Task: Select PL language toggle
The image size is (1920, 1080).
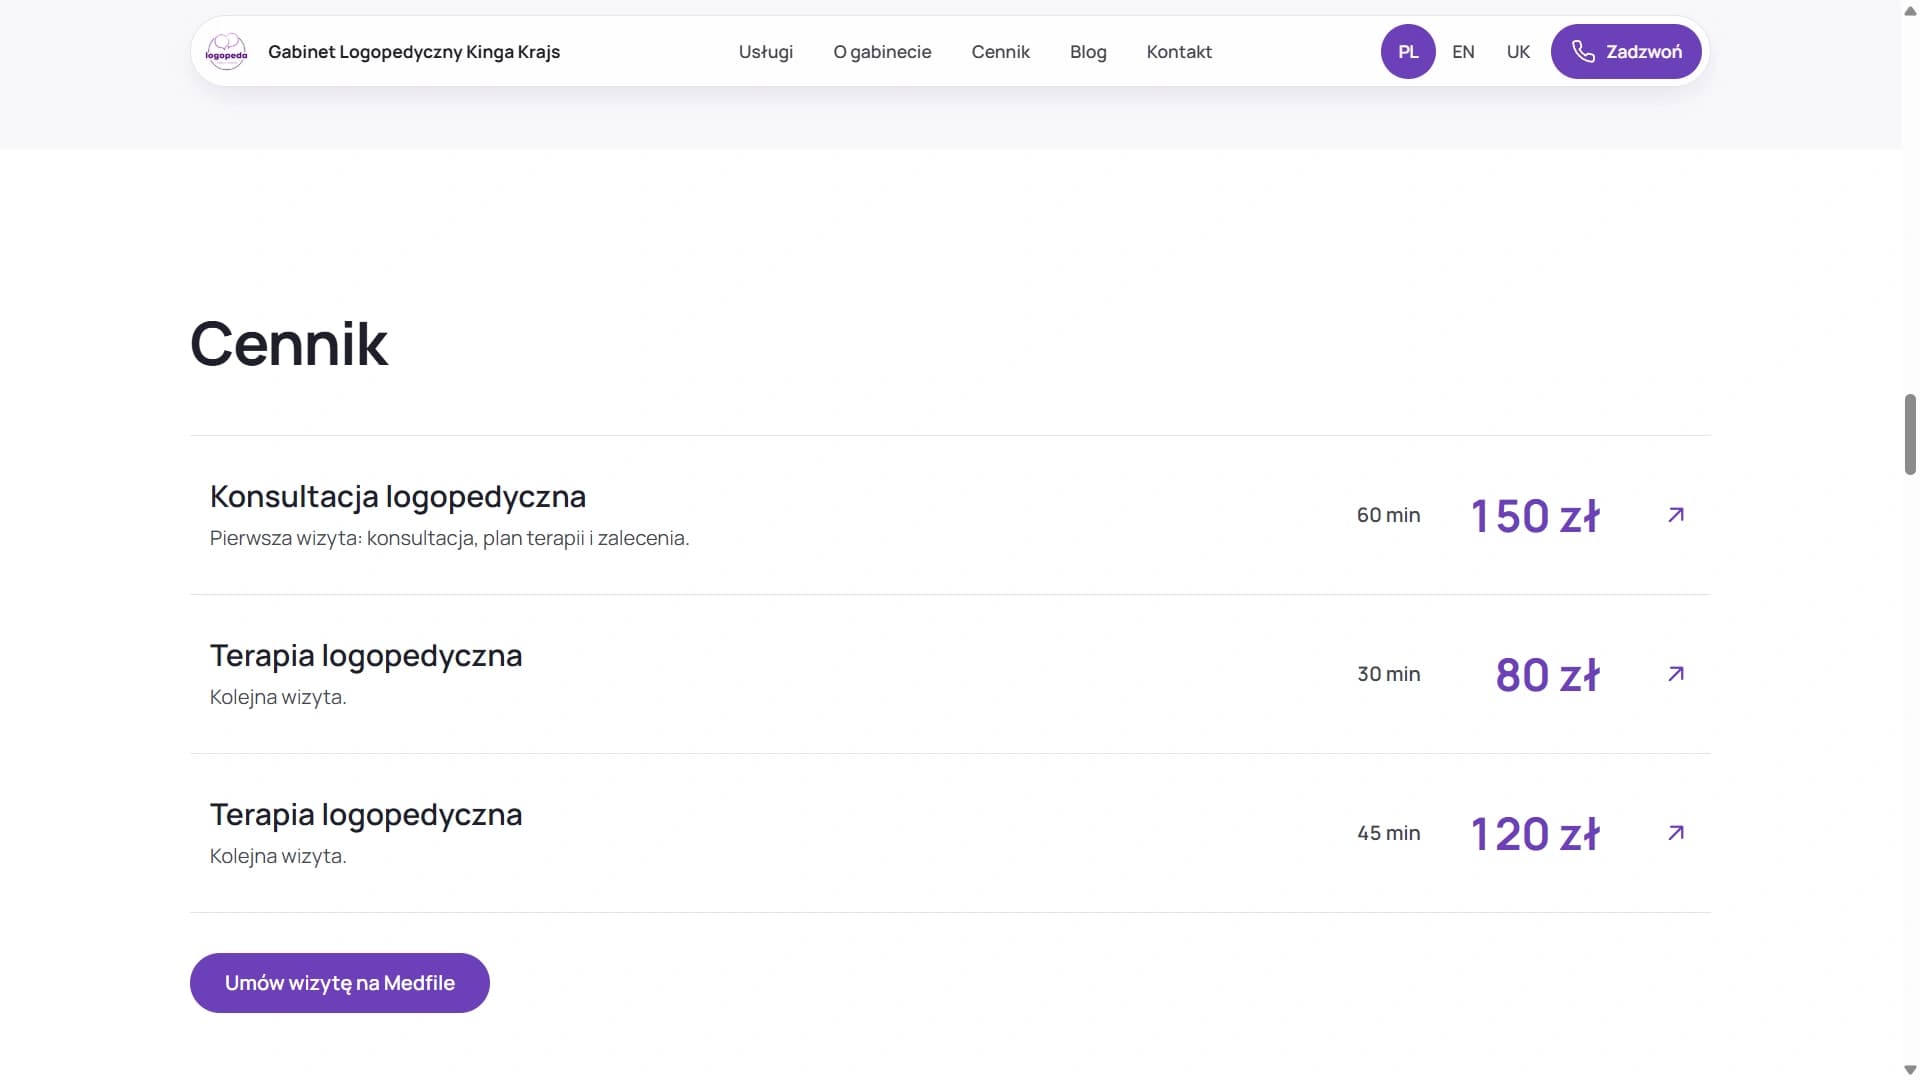Action: click(1408, 52)
